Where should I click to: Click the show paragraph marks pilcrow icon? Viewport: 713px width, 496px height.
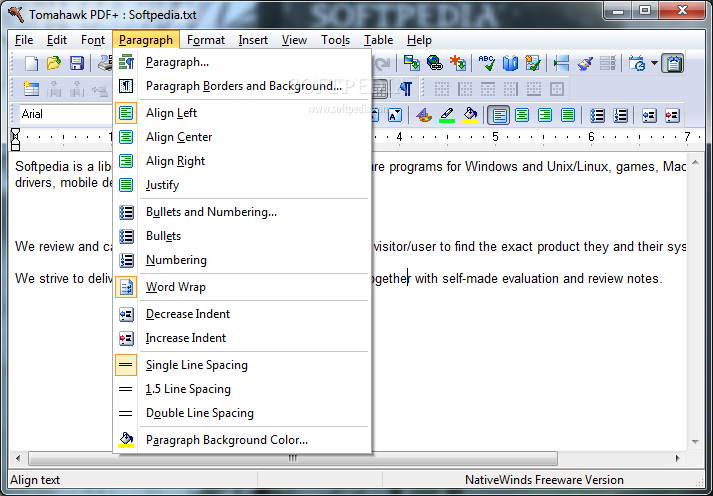[406, 89]
